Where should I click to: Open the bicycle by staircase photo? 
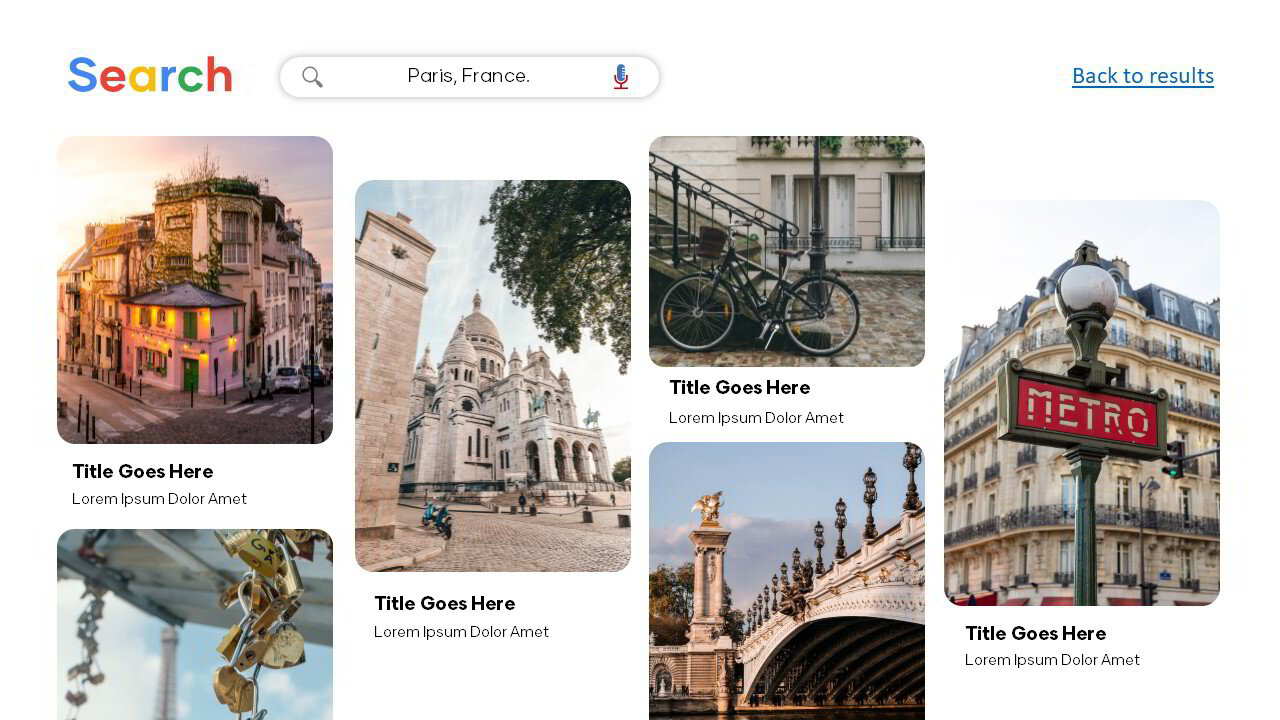tap(787, 251)
